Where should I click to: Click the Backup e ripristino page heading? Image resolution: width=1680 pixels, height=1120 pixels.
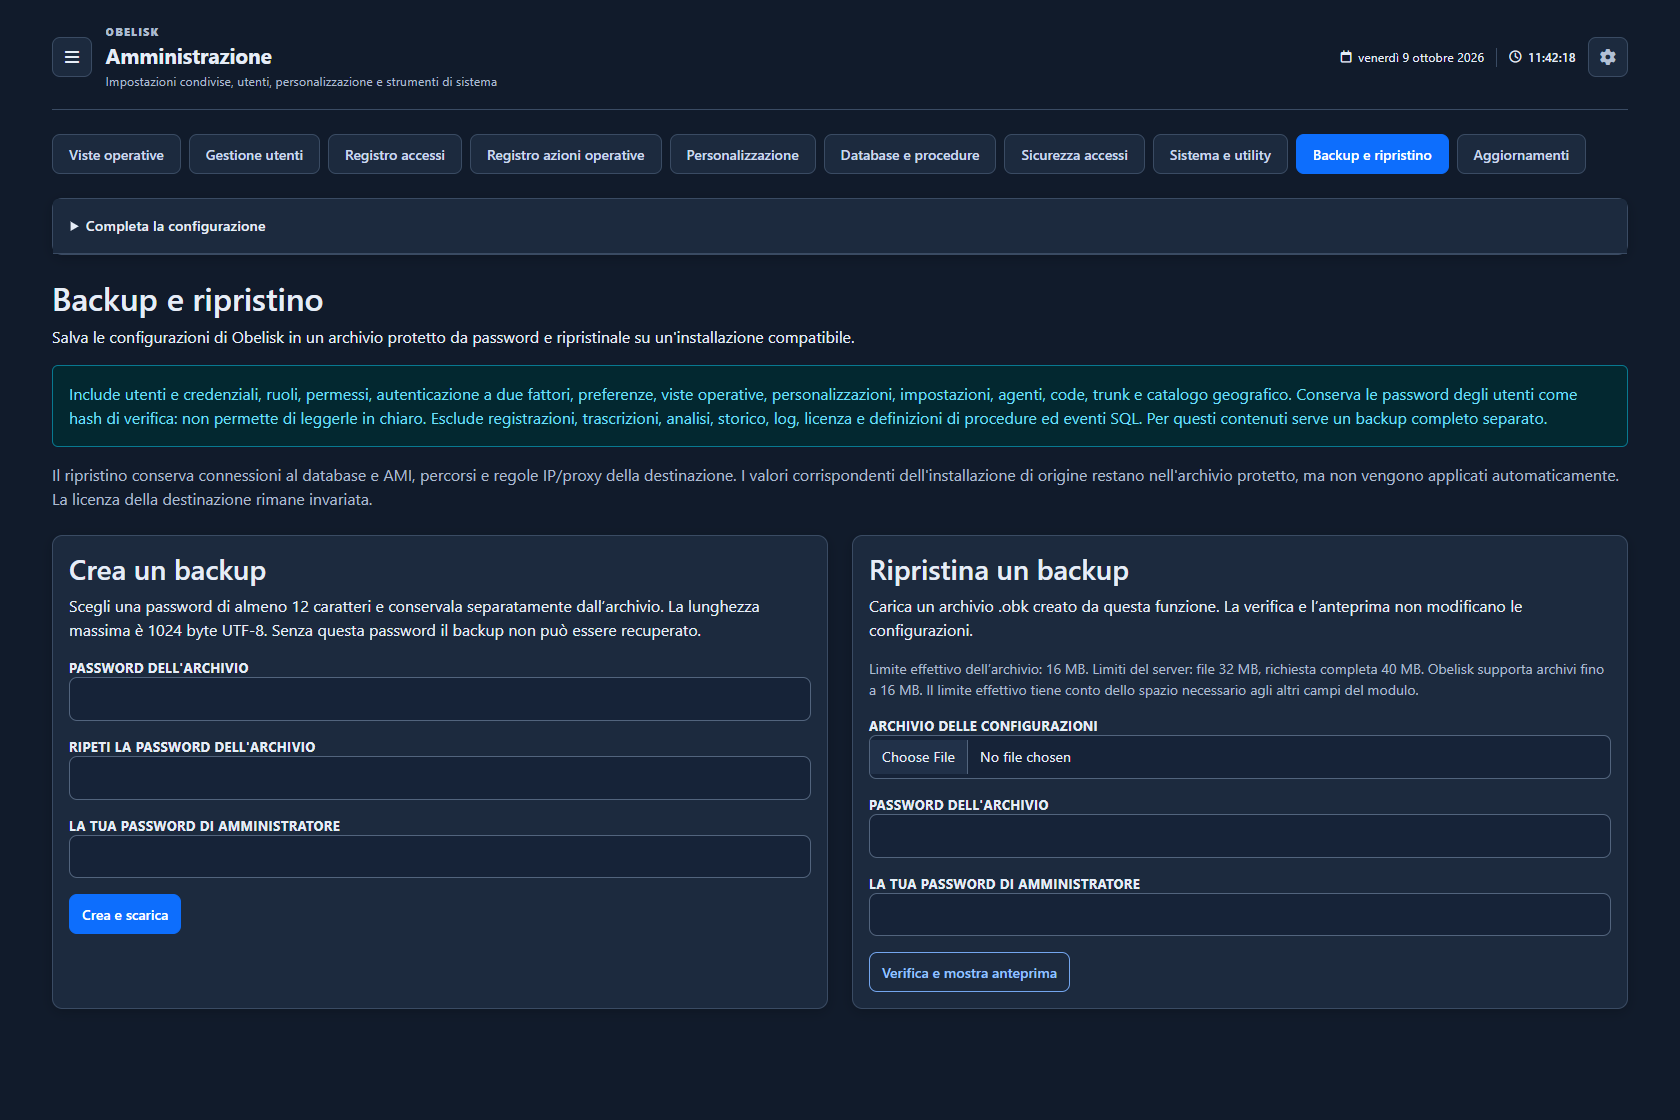point(188,300)
